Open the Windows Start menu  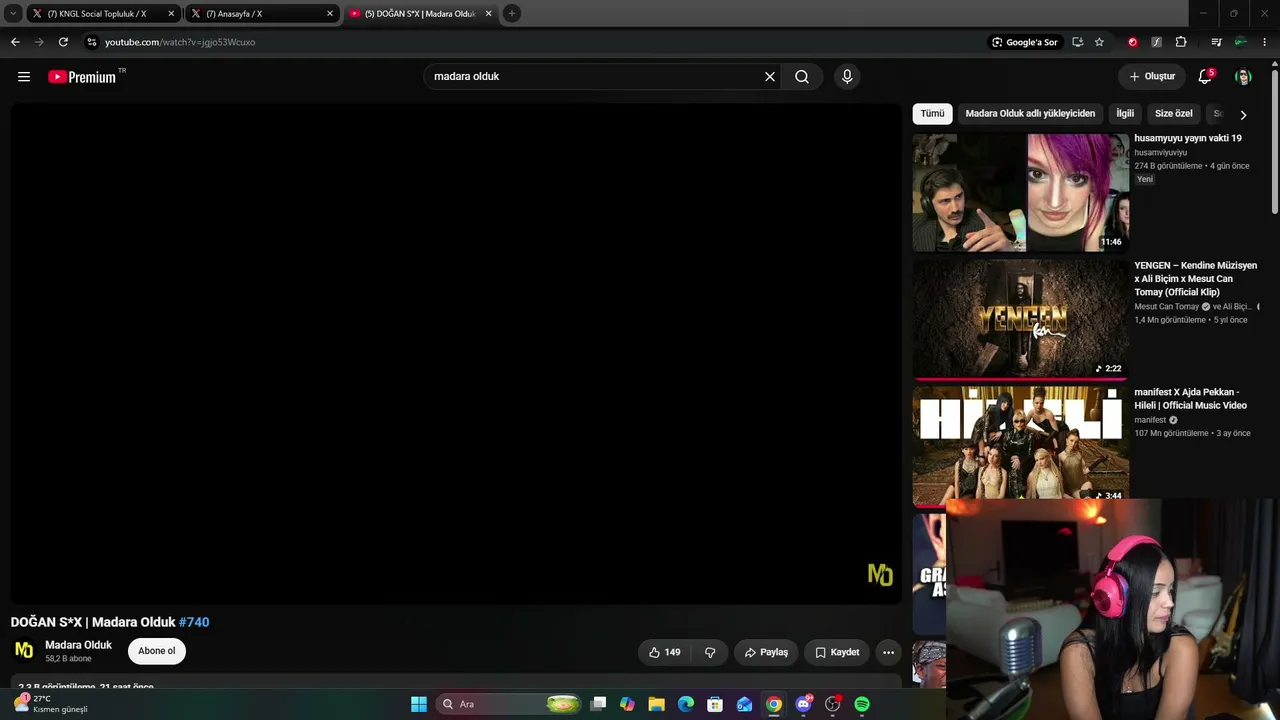pos(419,704)
